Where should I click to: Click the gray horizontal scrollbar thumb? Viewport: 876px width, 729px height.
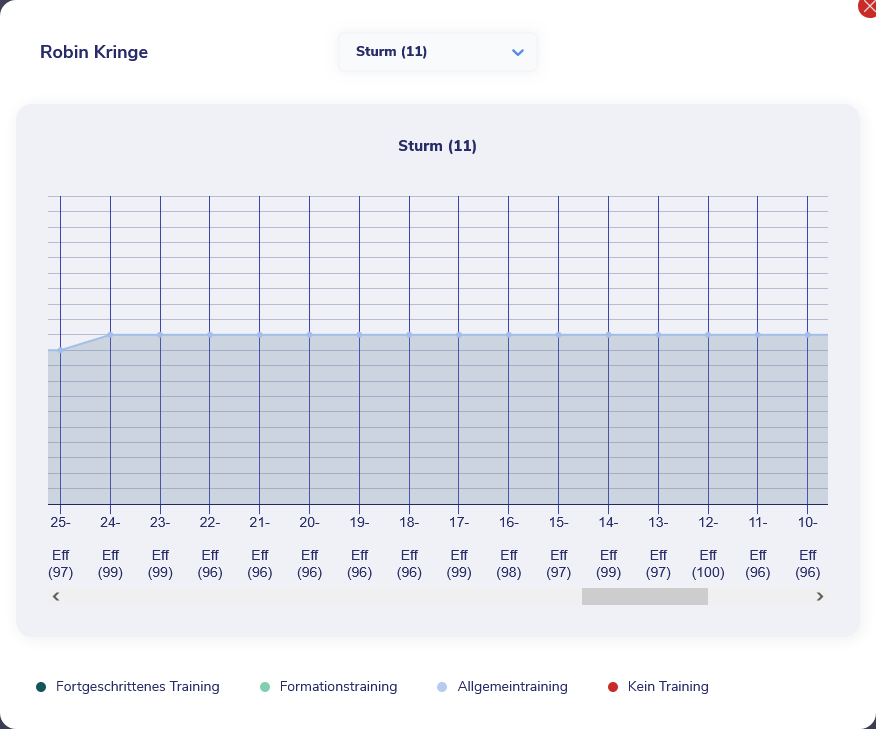(x=644, y=597)
